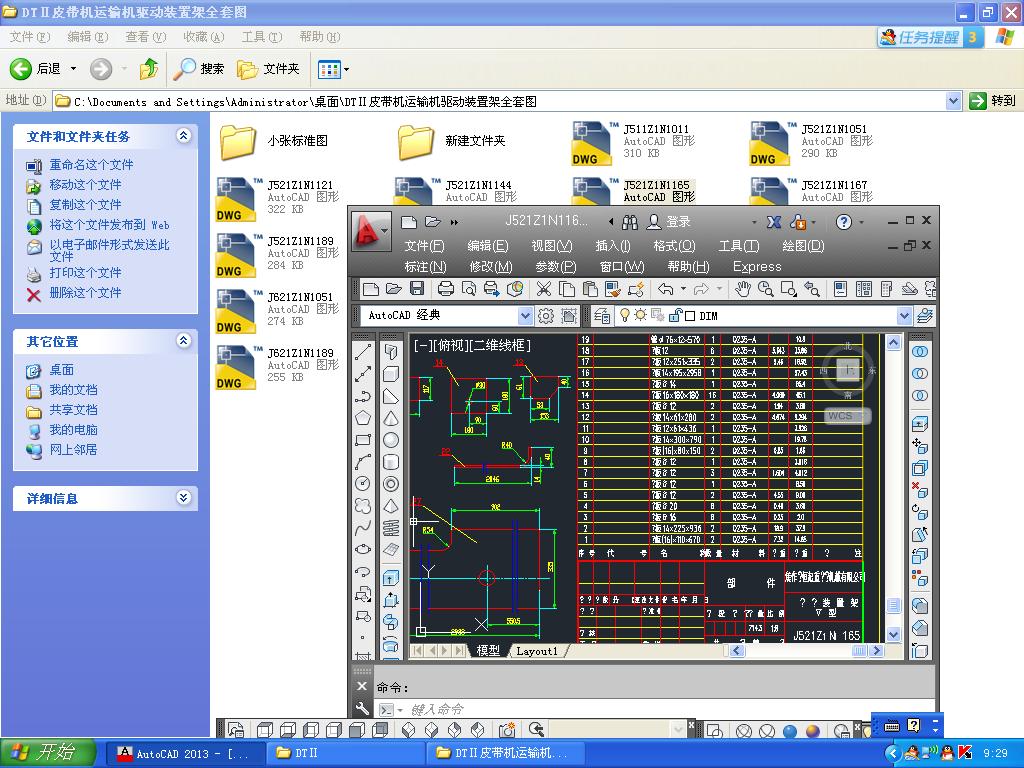Toggle DIM layer viewport freeze icon
Viewport: 1024px width, 768px height.
[x=658, y=315]
